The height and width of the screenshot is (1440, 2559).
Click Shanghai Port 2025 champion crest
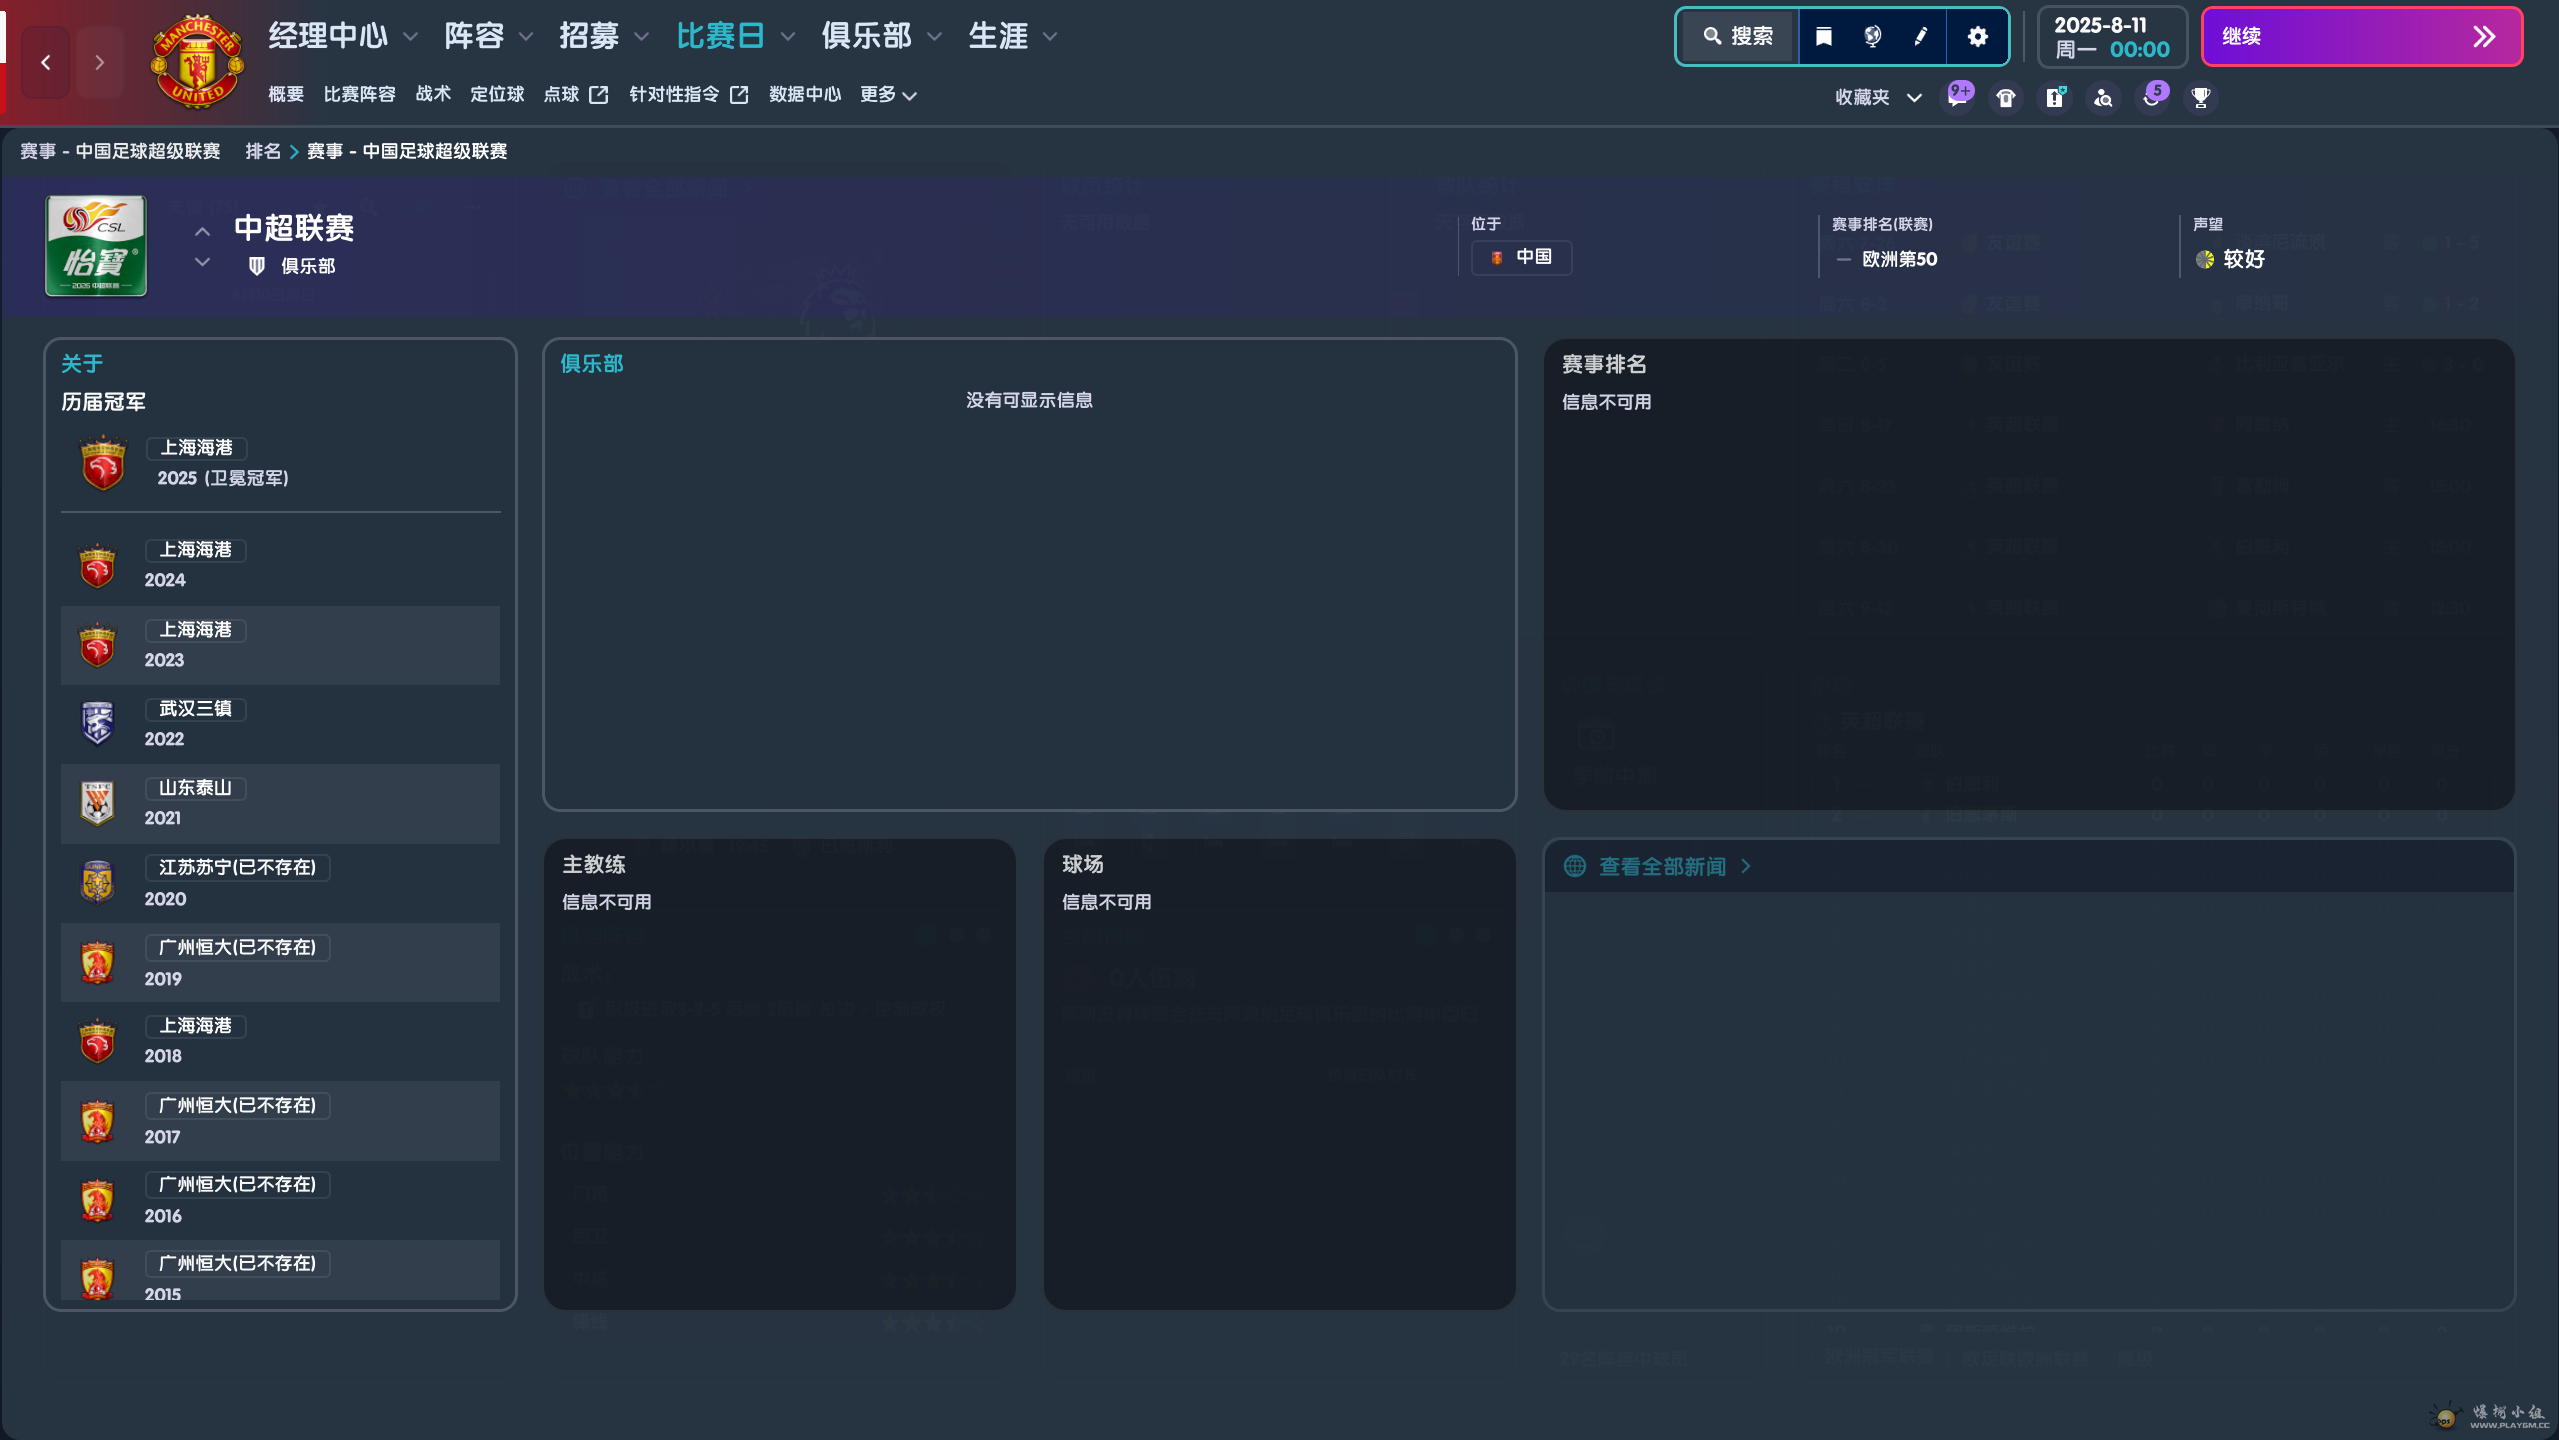(x=103, y=462)
